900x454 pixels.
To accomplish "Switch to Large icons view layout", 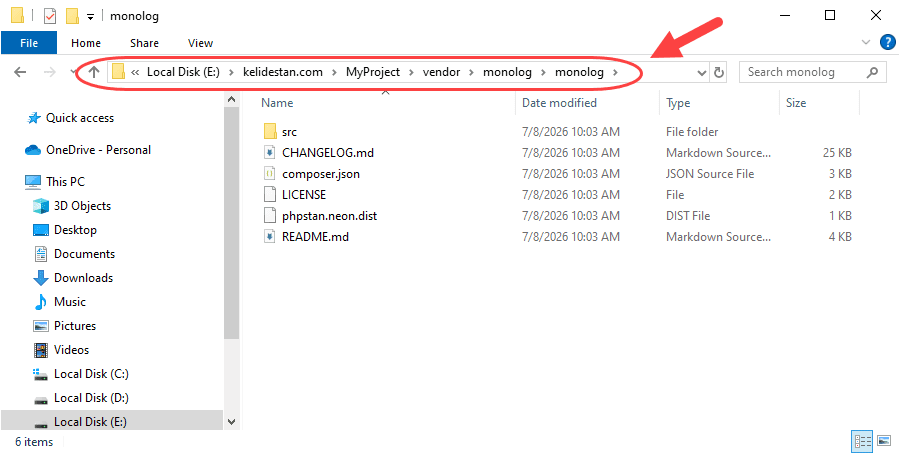I will click(884, 441).
